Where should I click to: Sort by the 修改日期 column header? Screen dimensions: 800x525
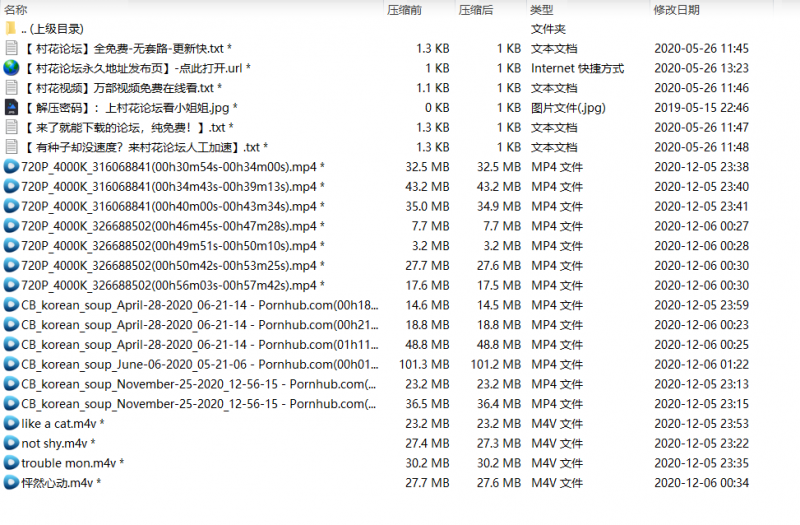point(676,9)
